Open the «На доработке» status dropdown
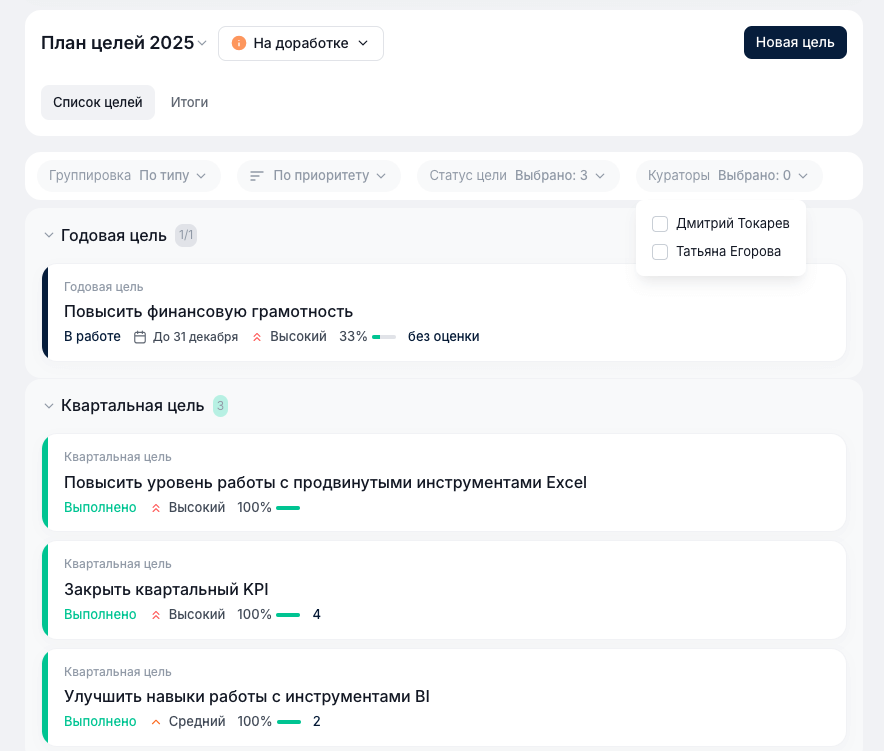Image resolution: width=884 pixels, height=751 pixels. pos(300,42)
